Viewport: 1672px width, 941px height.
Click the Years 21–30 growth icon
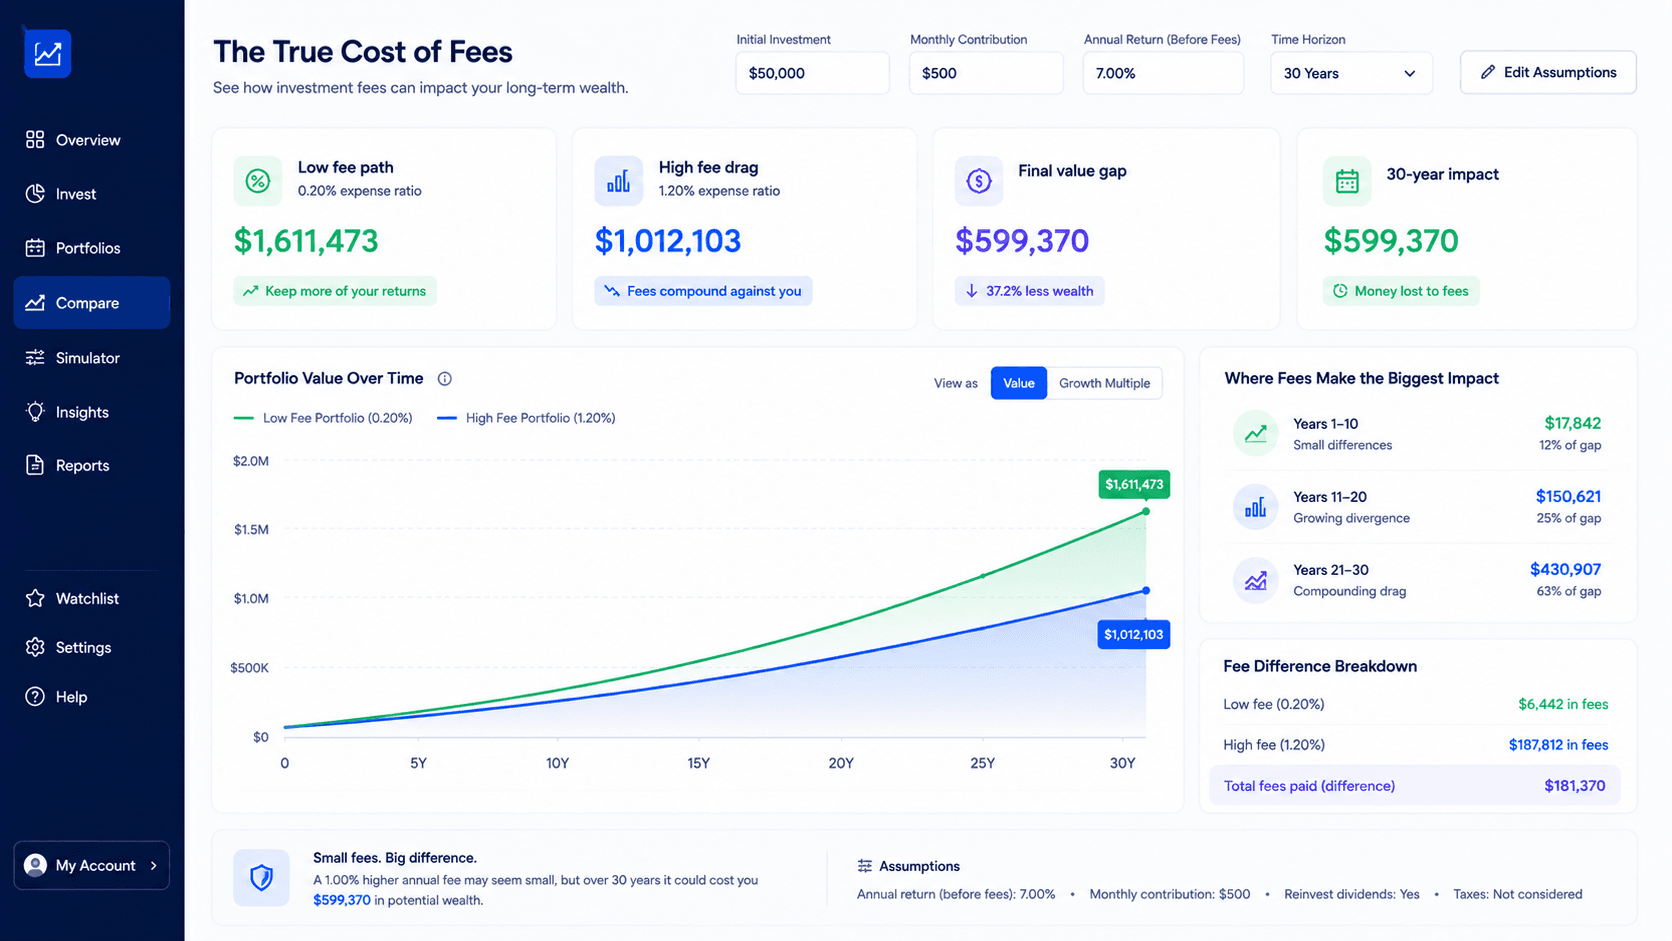pos(1255,580)
